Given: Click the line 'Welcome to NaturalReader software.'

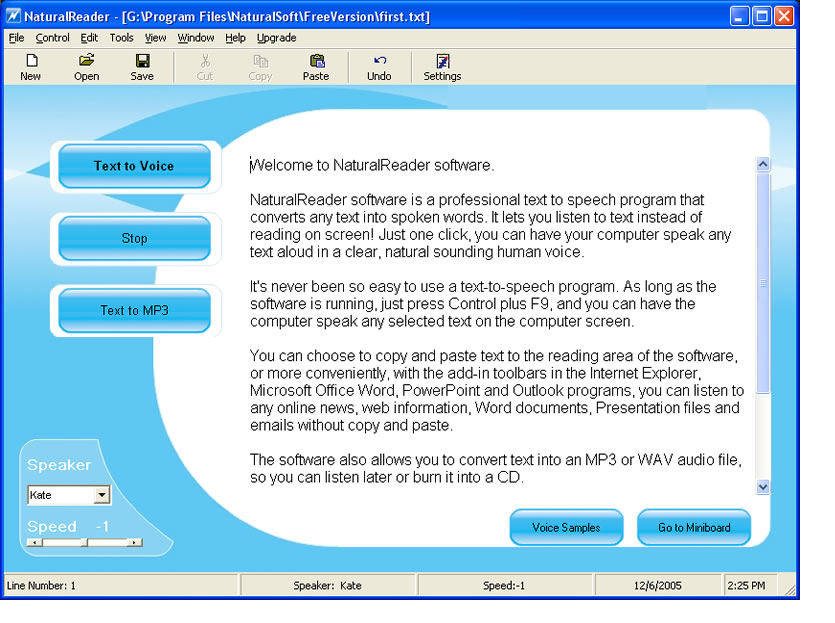Looking at the screenshot, I should pos(372,165).
